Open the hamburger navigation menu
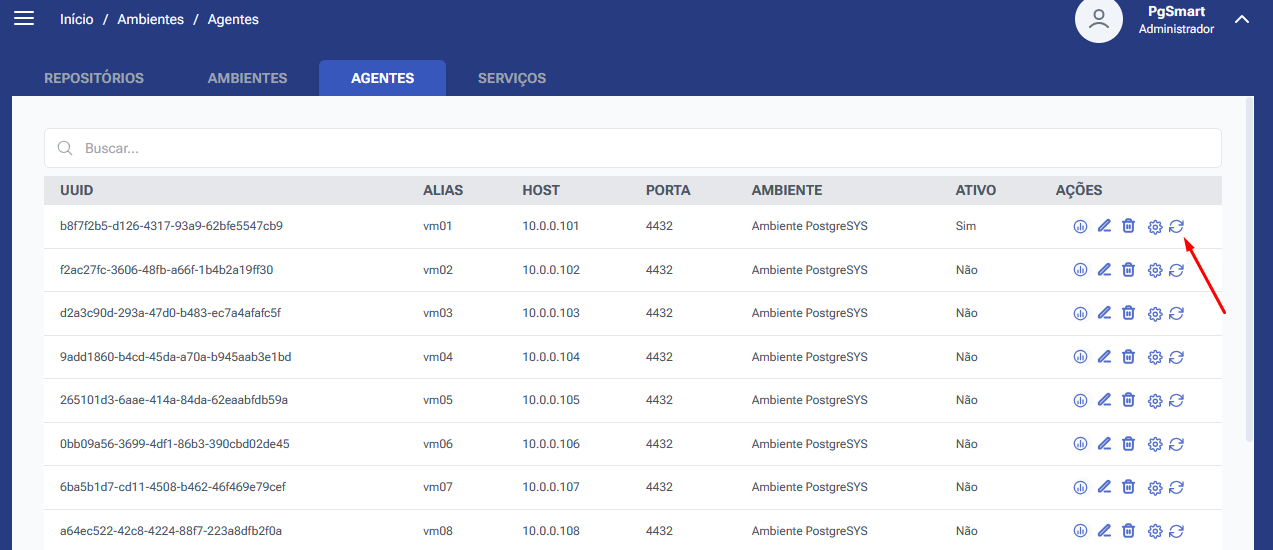 (23, 19)
